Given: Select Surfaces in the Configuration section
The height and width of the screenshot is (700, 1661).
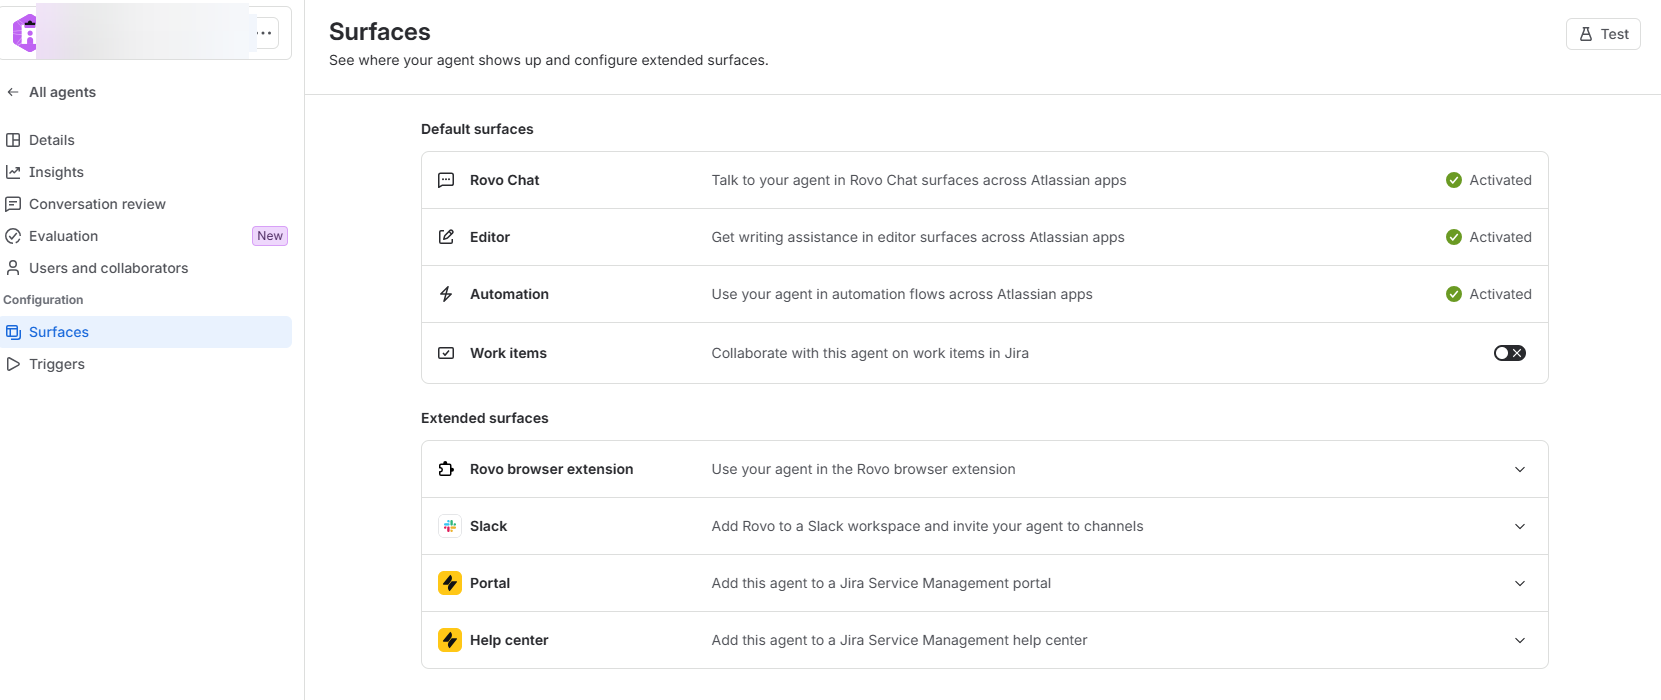Looking at the screenshot, I should click(146, 332).
